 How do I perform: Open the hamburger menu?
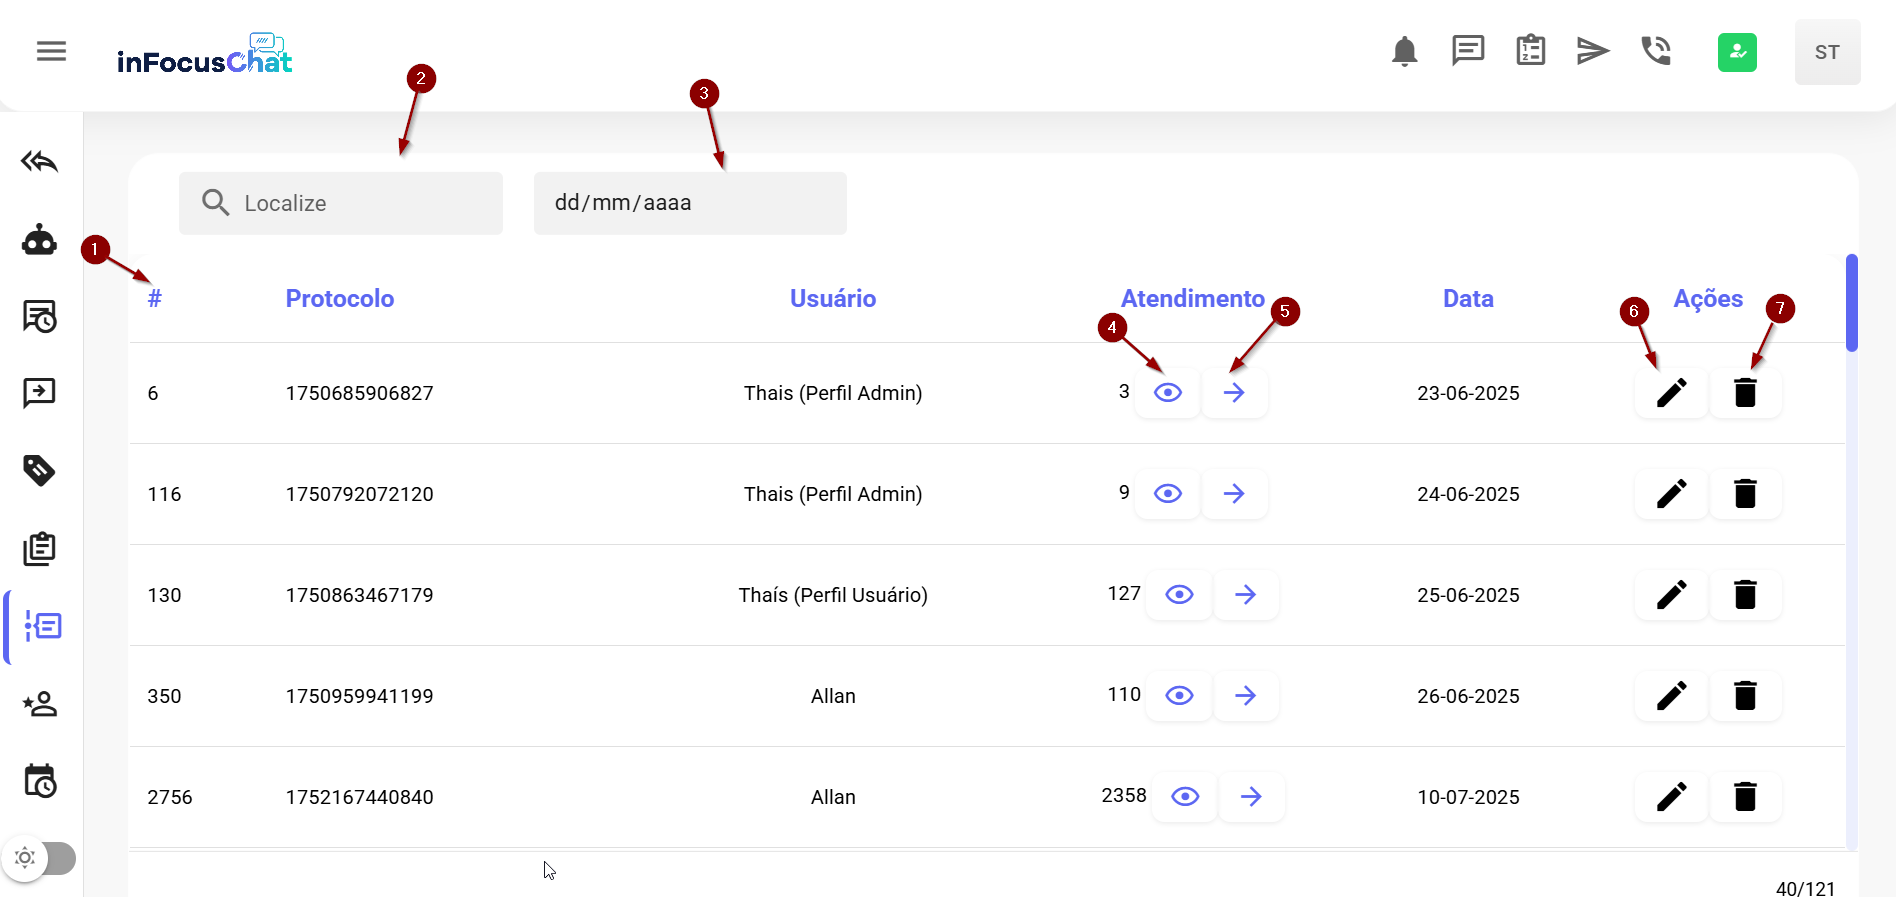pyautogui.click(x=51, y=51)
